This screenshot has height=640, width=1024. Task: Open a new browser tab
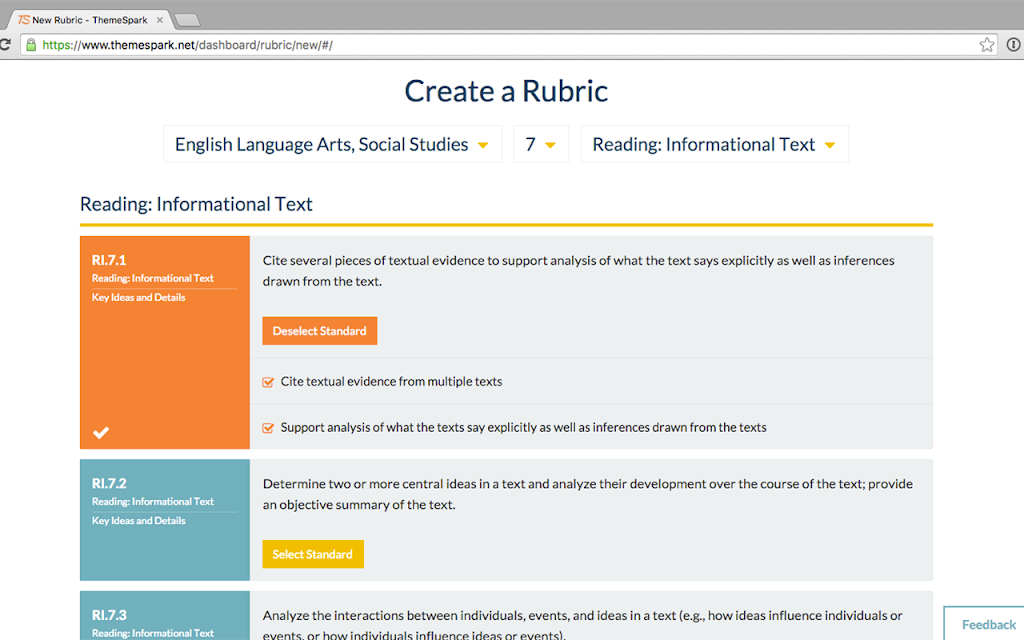187,20
